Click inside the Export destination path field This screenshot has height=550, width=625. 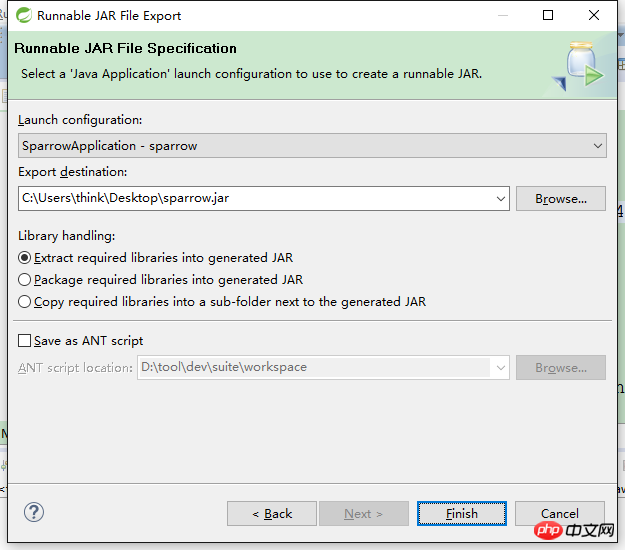[255, 198]
